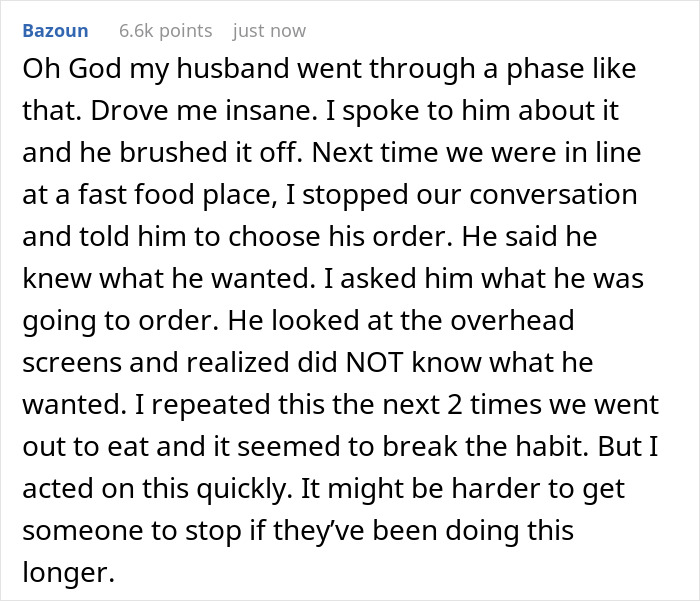Click the opening words 'Oh God' in comment
The height and width of the screenshot is (601, 700).
[x=72, y=69]
